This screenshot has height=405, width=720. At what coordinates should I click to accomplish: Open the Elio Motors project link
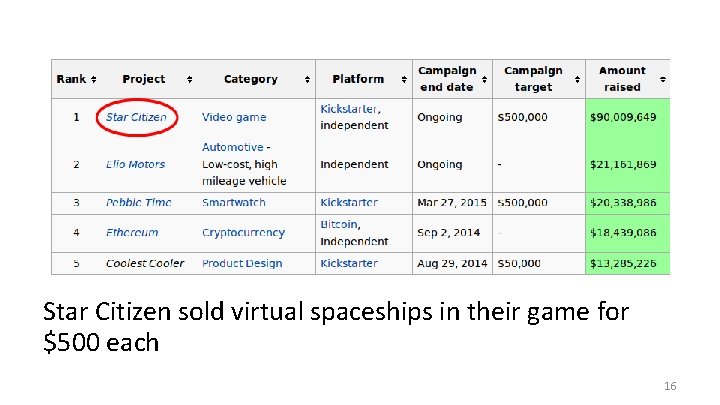pos(135,164)
